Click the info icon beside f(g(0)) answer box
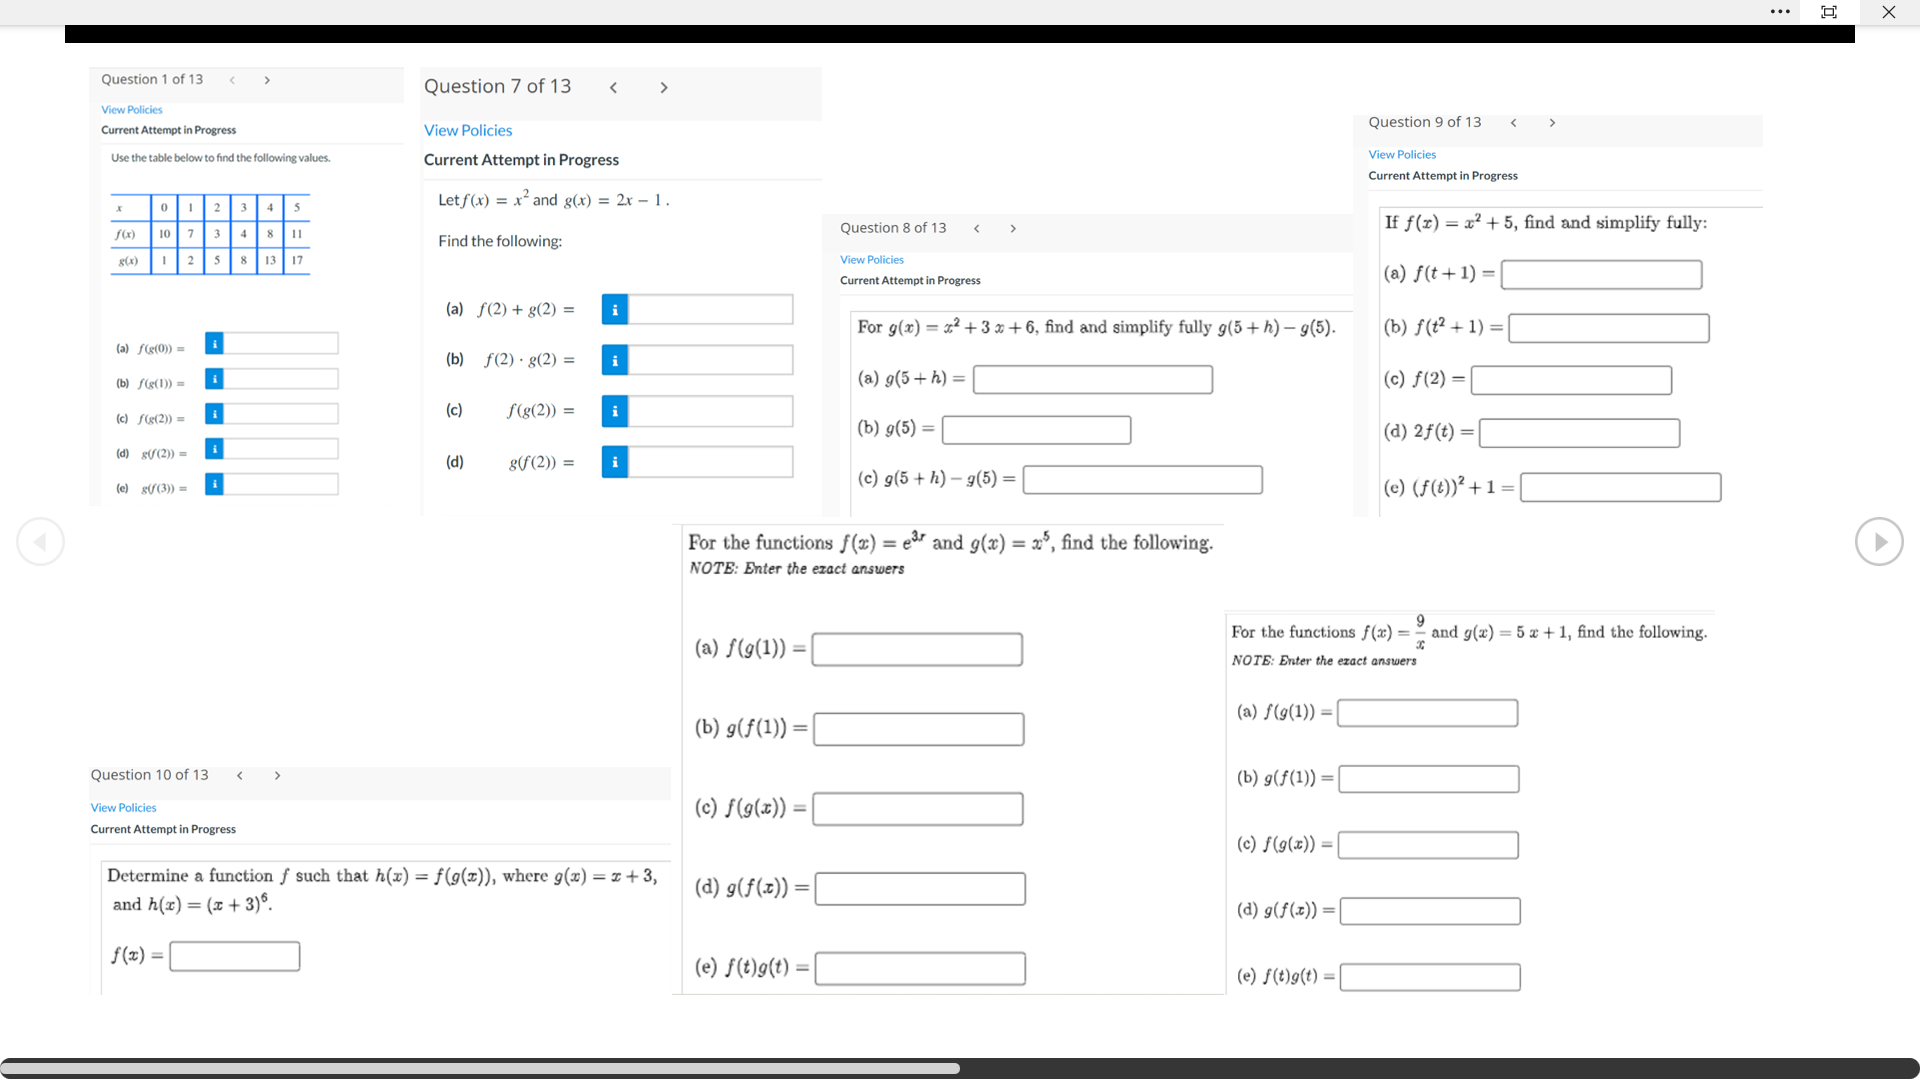 (x=214, y=343)
